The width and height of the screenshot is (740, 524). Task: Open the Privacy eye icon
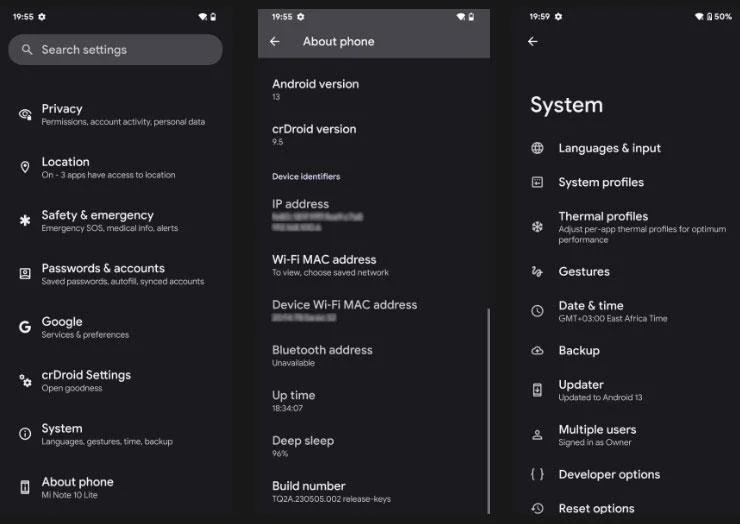25,114
